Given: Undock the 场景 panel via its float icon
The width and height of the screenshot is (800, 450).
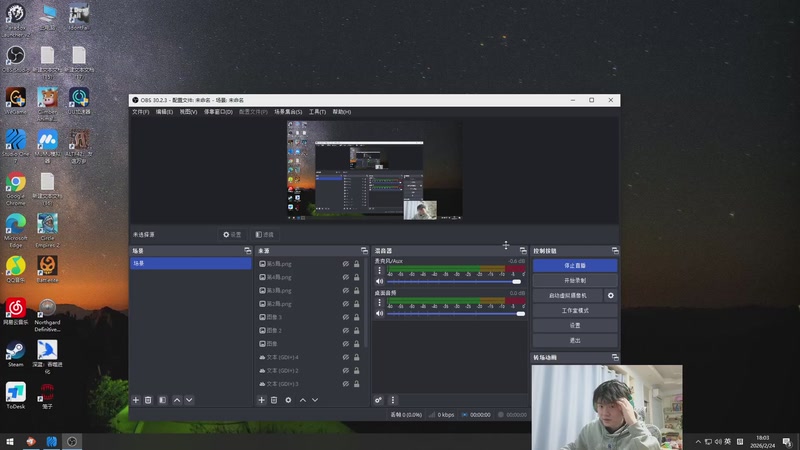Looking at the screenshot, I should 247,251.
